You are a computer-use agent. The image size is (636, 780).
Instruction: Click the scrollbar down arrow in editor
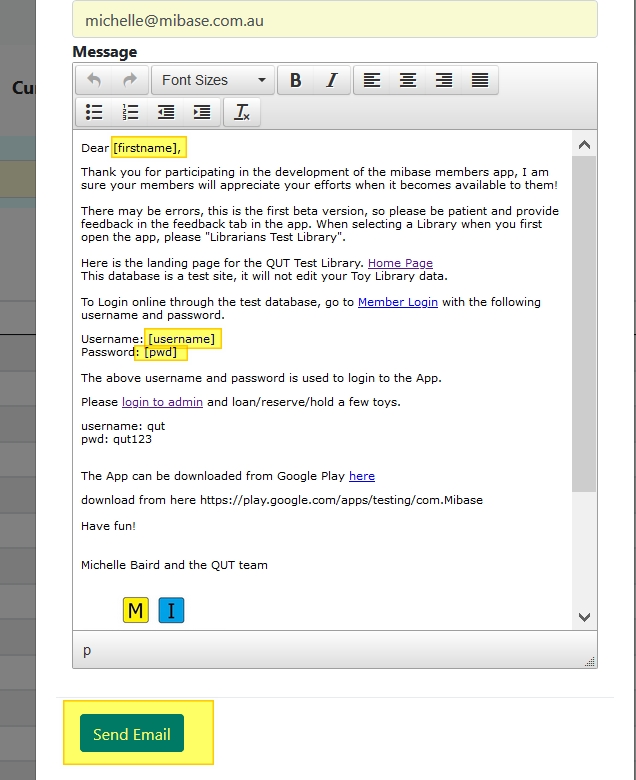[584, 617]
